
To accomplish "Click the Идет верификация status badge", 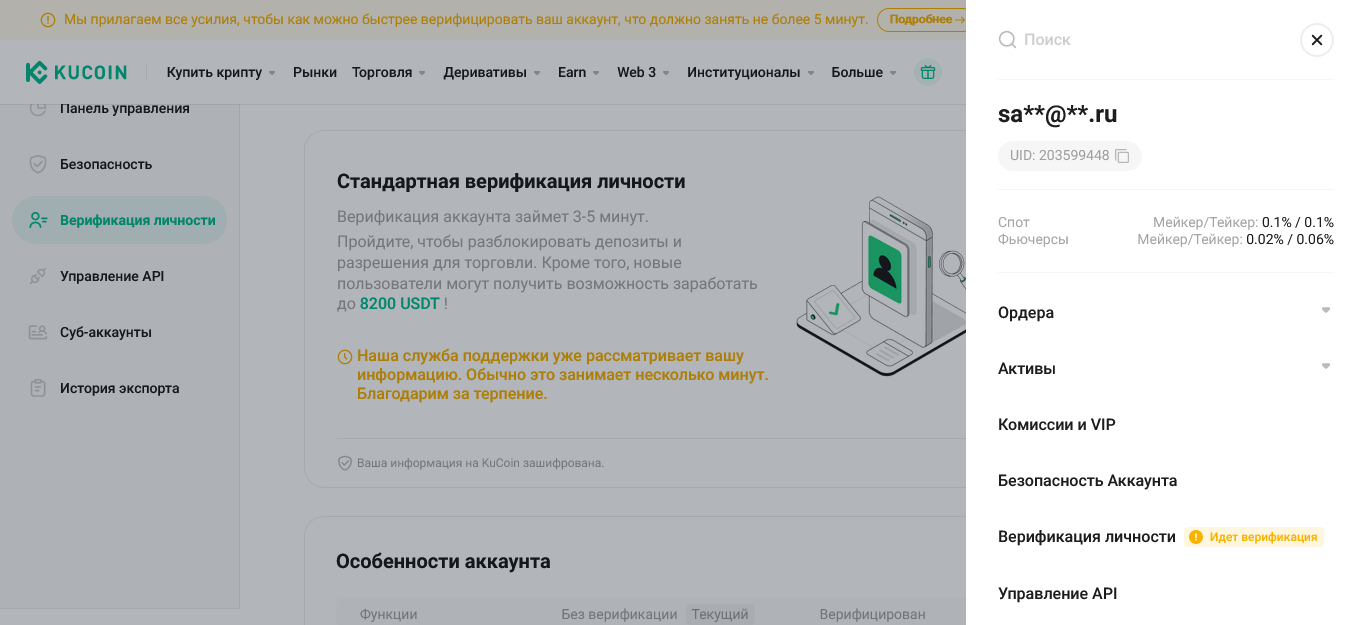I will pyautogui.click(x=1254, y=537).
